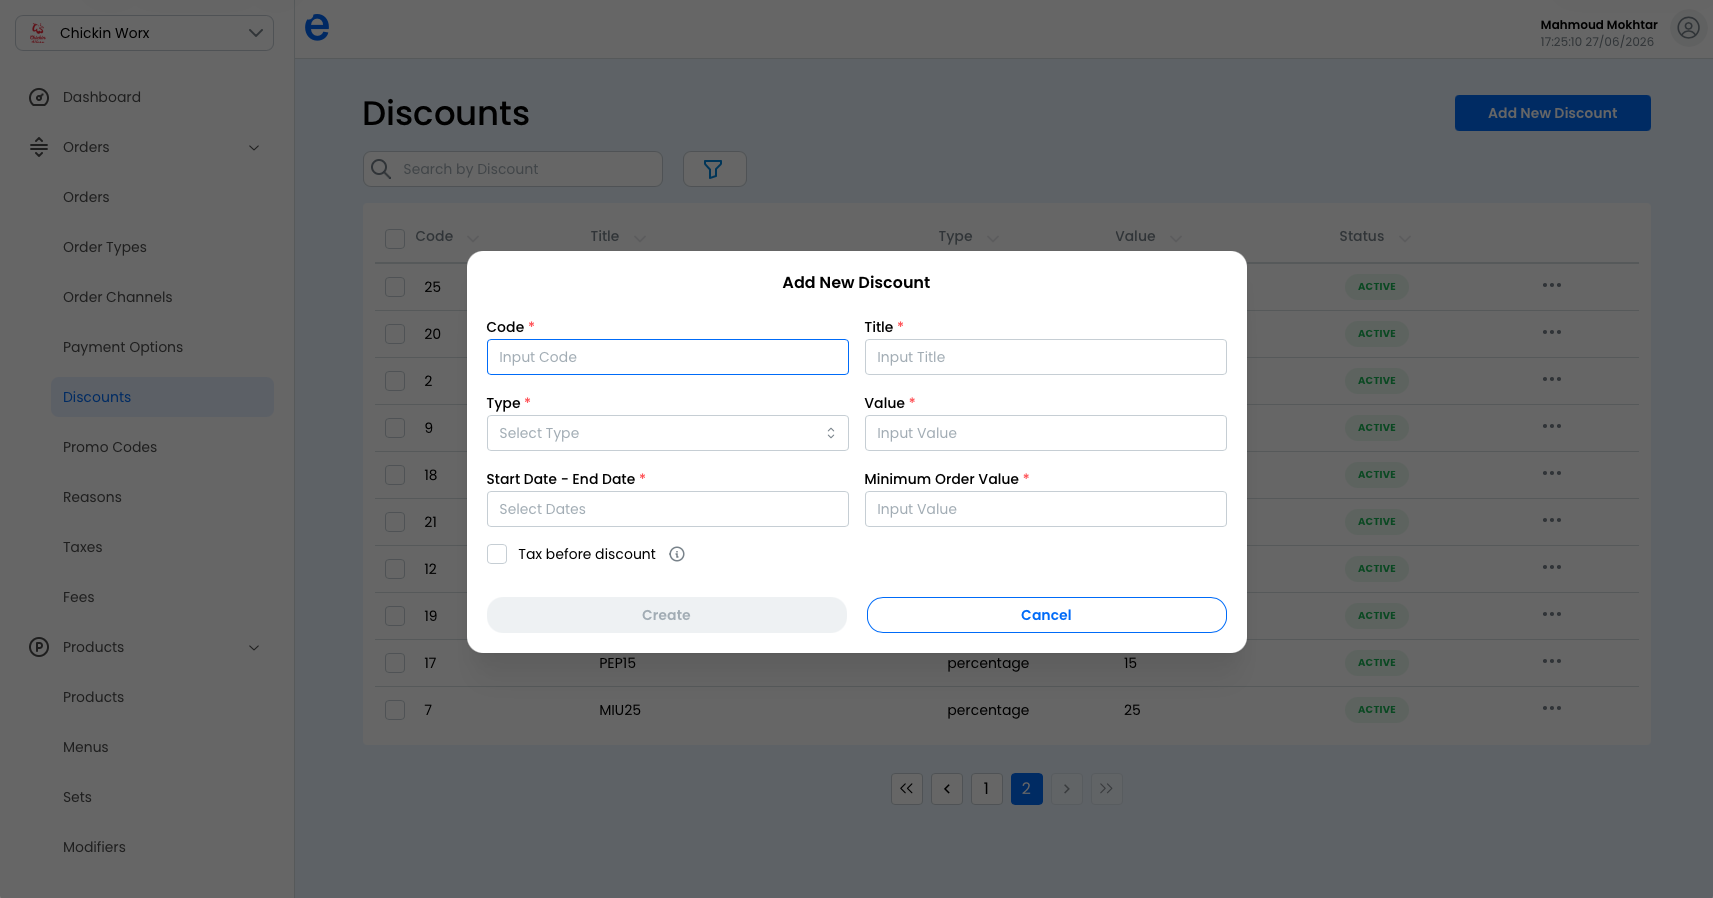Cancel the Add New Discount dialog
The image size is (1713, 898).
[1047, 615]
